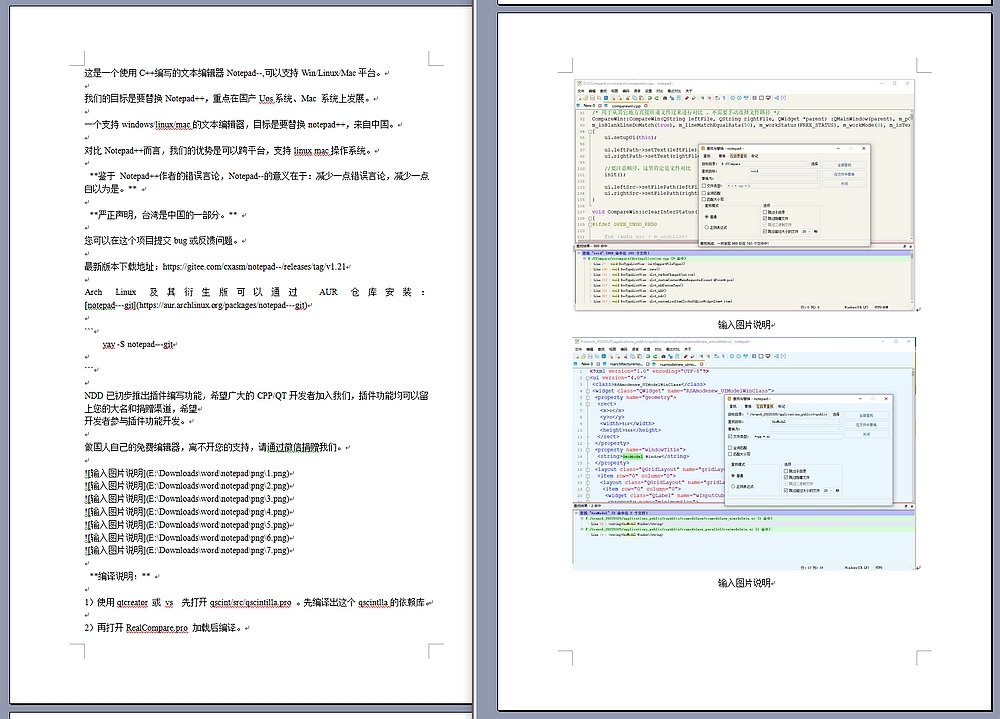Click the image path line ending "1.png)"
Viewport: 1000px width, 719px height.
tap(188, 473)
